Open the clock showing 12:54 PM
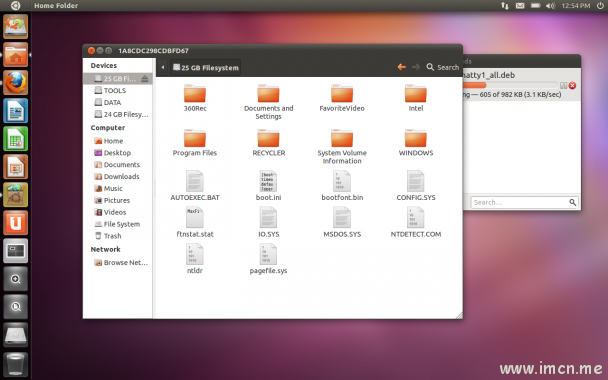Screen dimensions: 608x380 click(576, 5)
